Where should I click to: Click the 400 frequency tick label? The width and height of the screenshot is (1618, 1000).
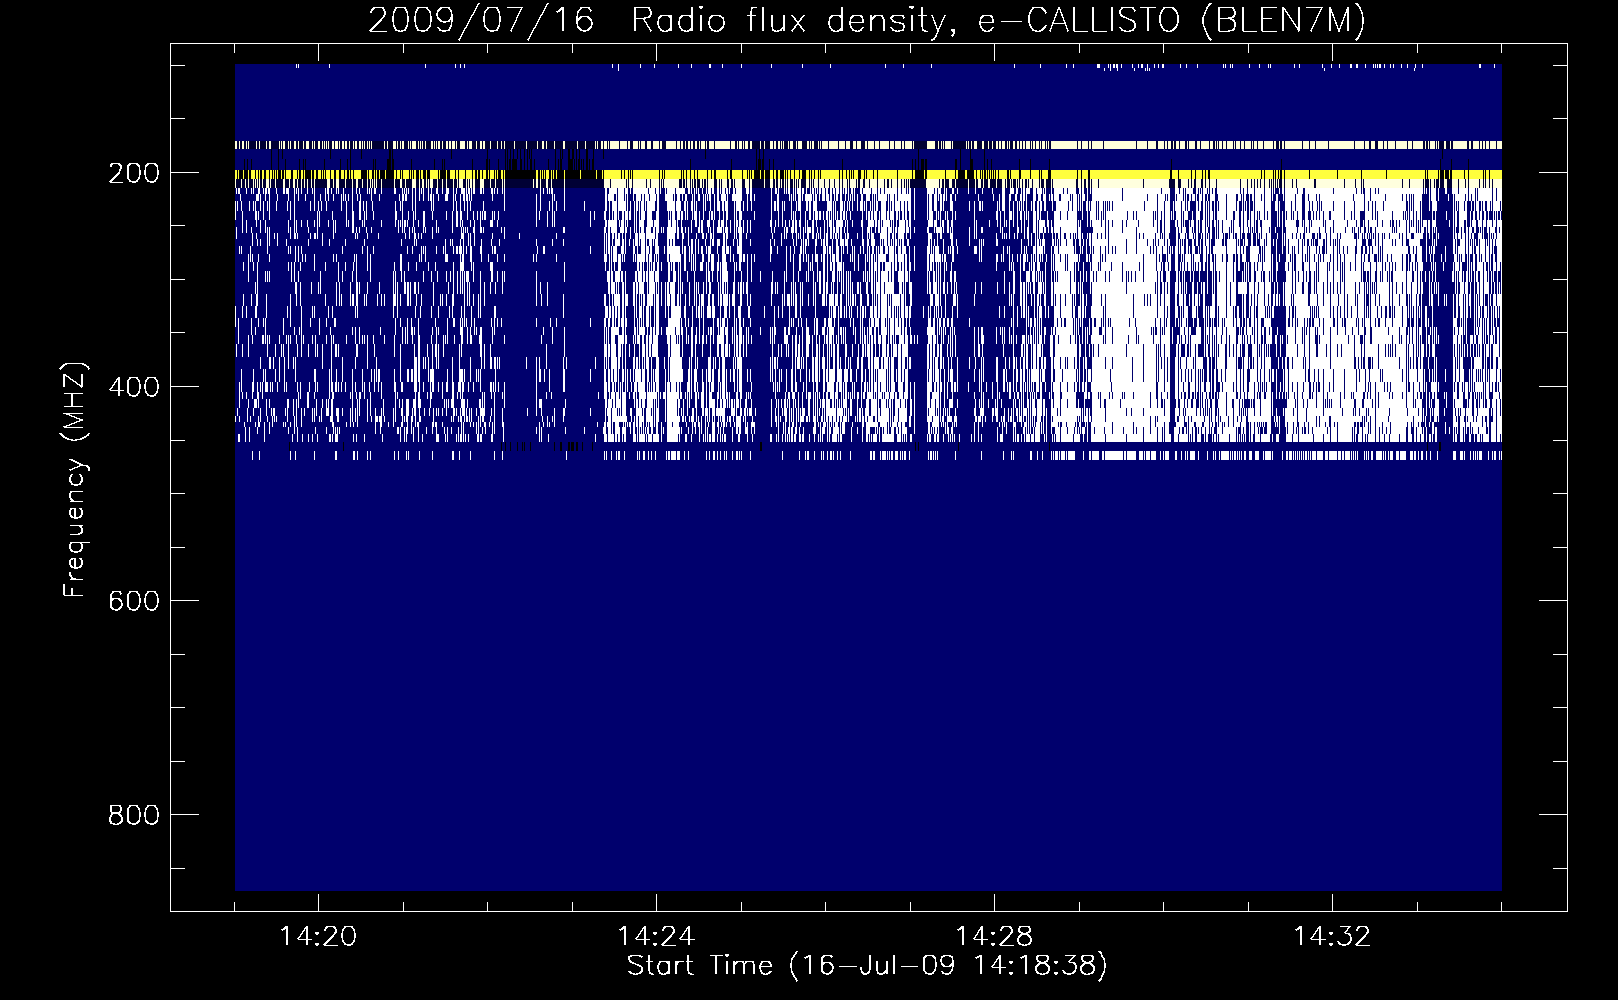coord(133,387)
